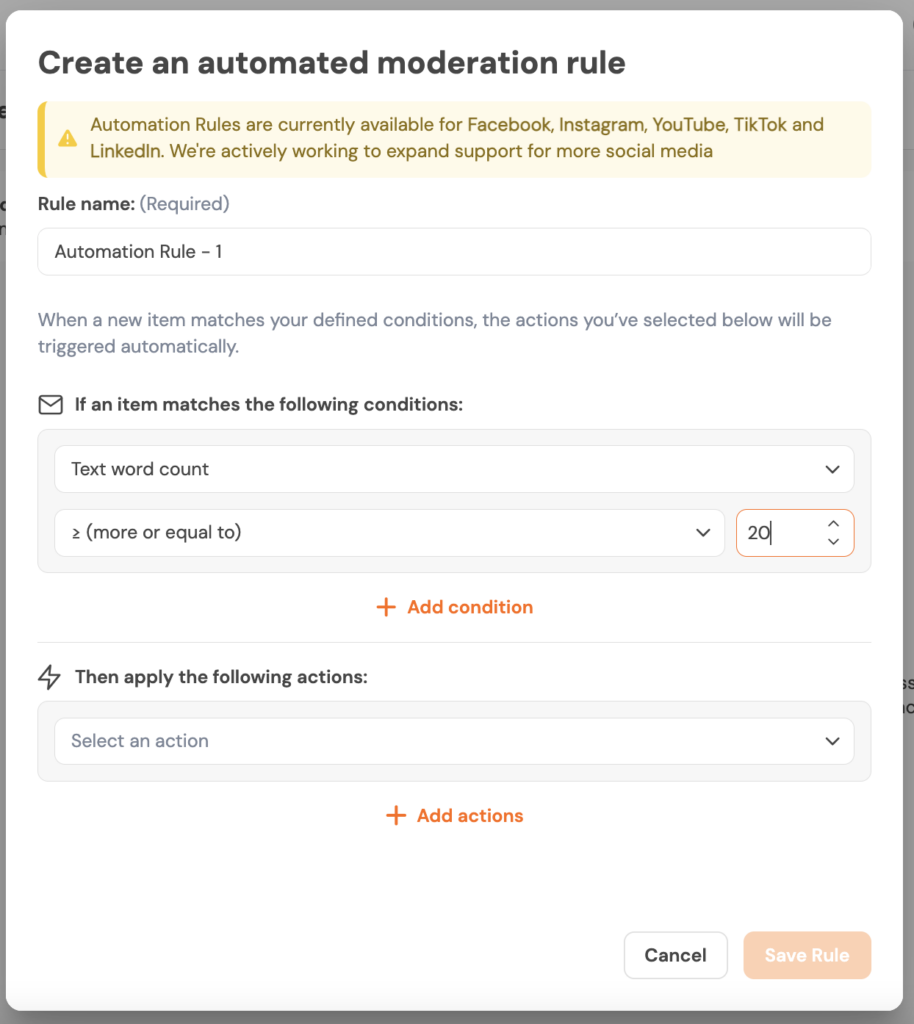Open the '≥ (more or equal to)' operator dropdown
914x1024 pixels.
pyautogui.click(x=380, y=533)
